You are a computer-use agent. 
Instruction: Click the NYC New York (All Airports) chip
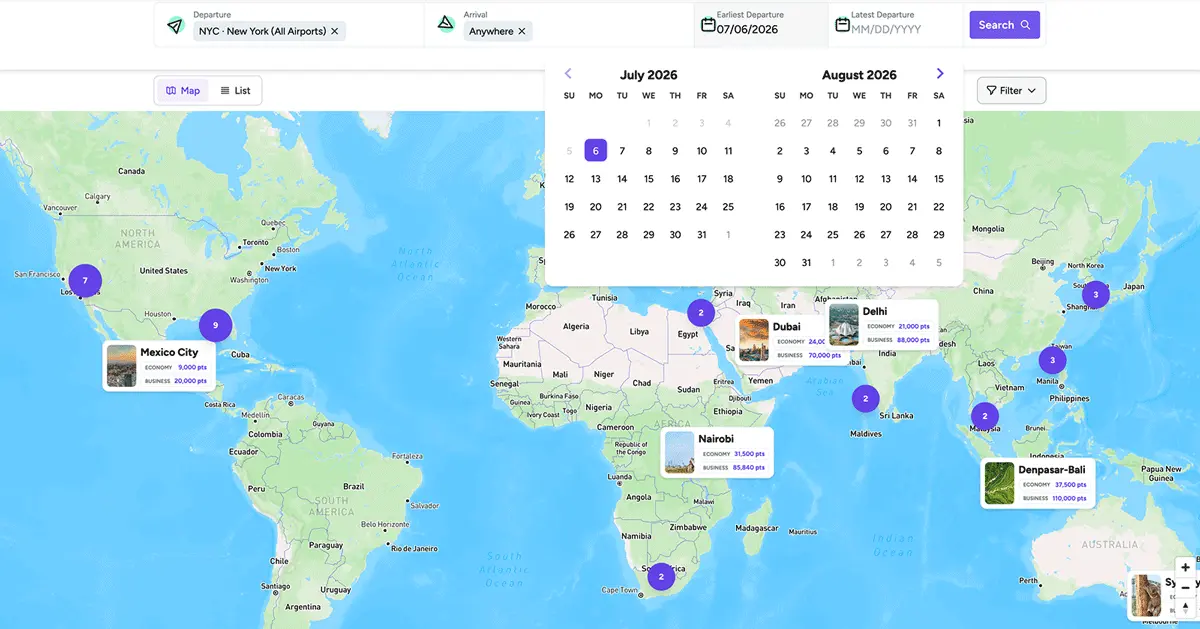pyautogui.click(x=270, y=31)
